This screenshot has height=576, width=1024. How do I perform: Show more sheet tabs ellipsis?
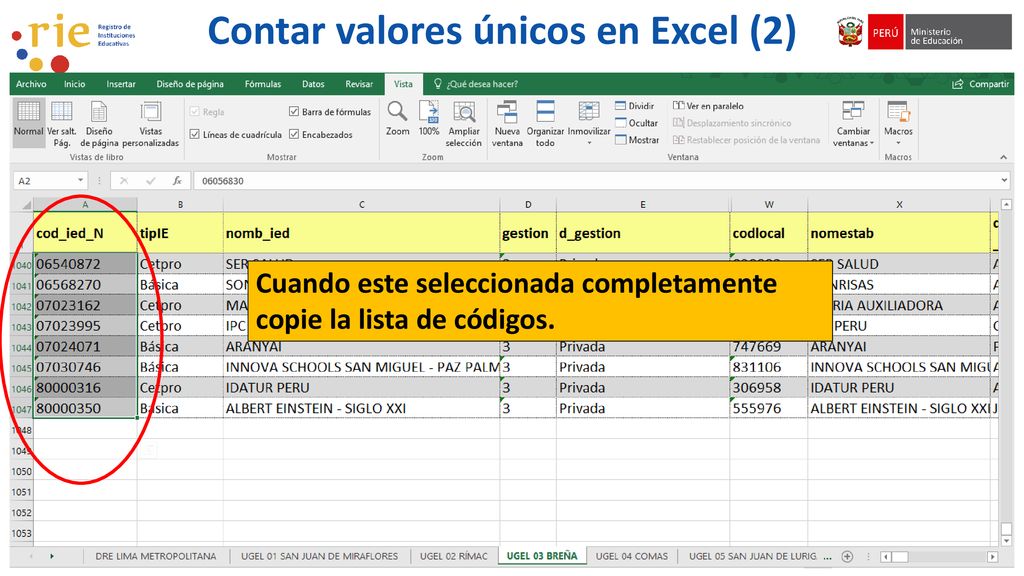tap(828, 557)
